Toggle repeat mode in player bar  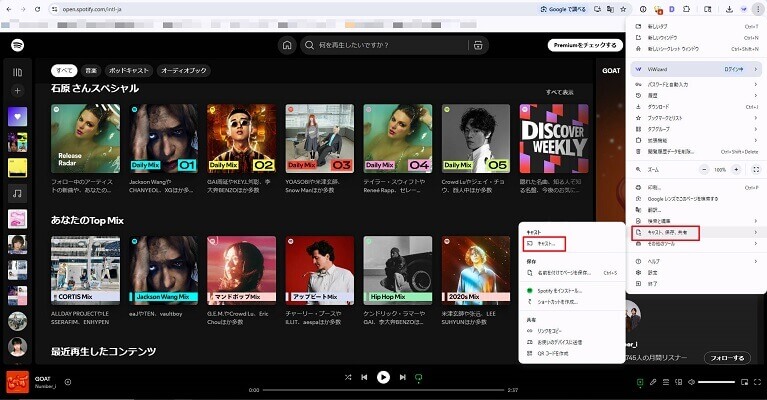[419, 377]
